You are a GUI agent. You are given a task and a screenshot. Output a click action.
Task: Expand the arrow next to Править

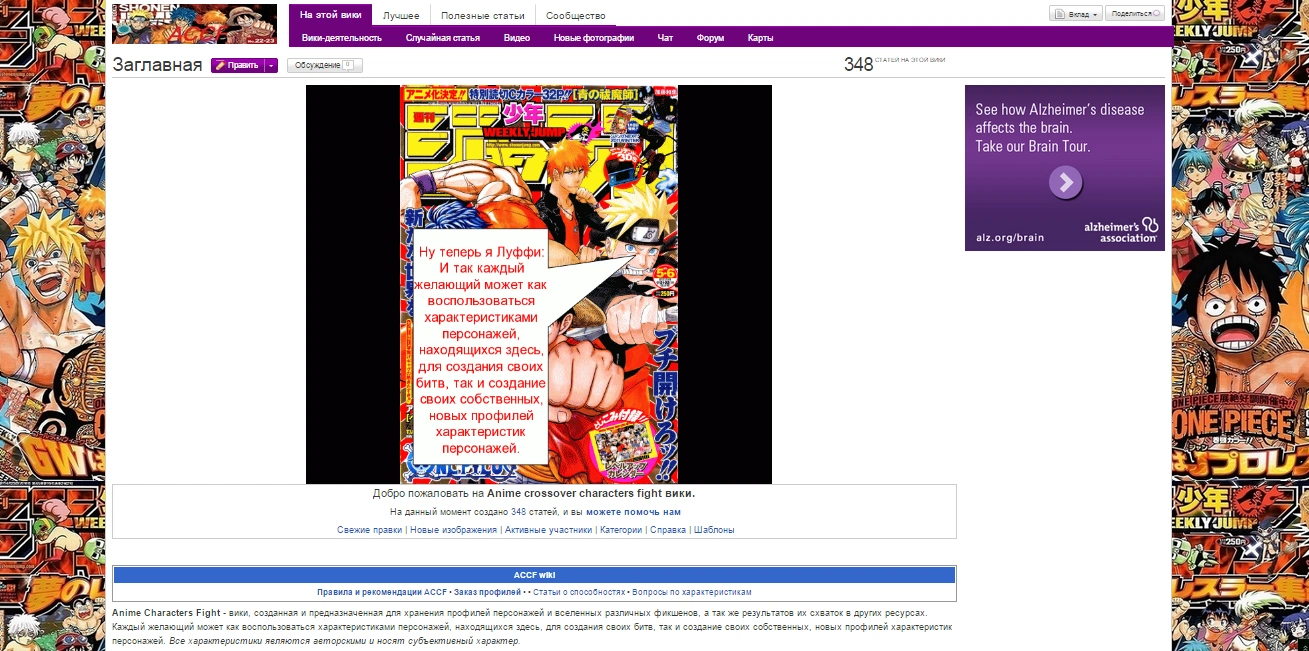271,65
